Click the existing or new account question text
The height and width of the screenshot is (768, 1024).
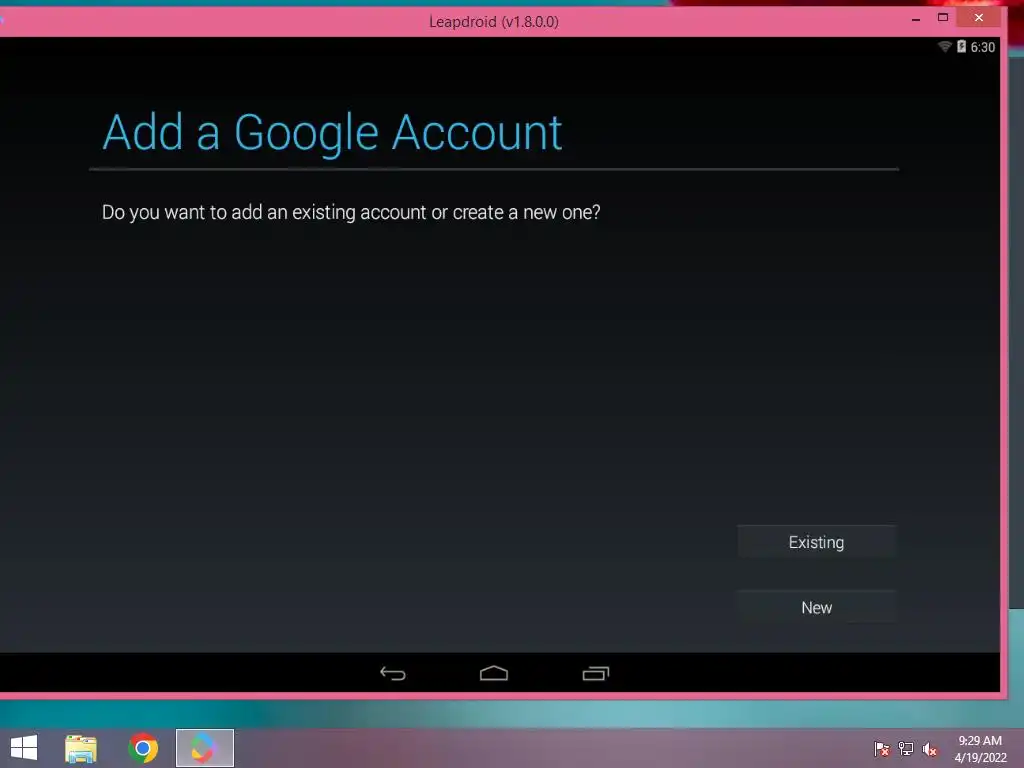click(x=351, y=212)
